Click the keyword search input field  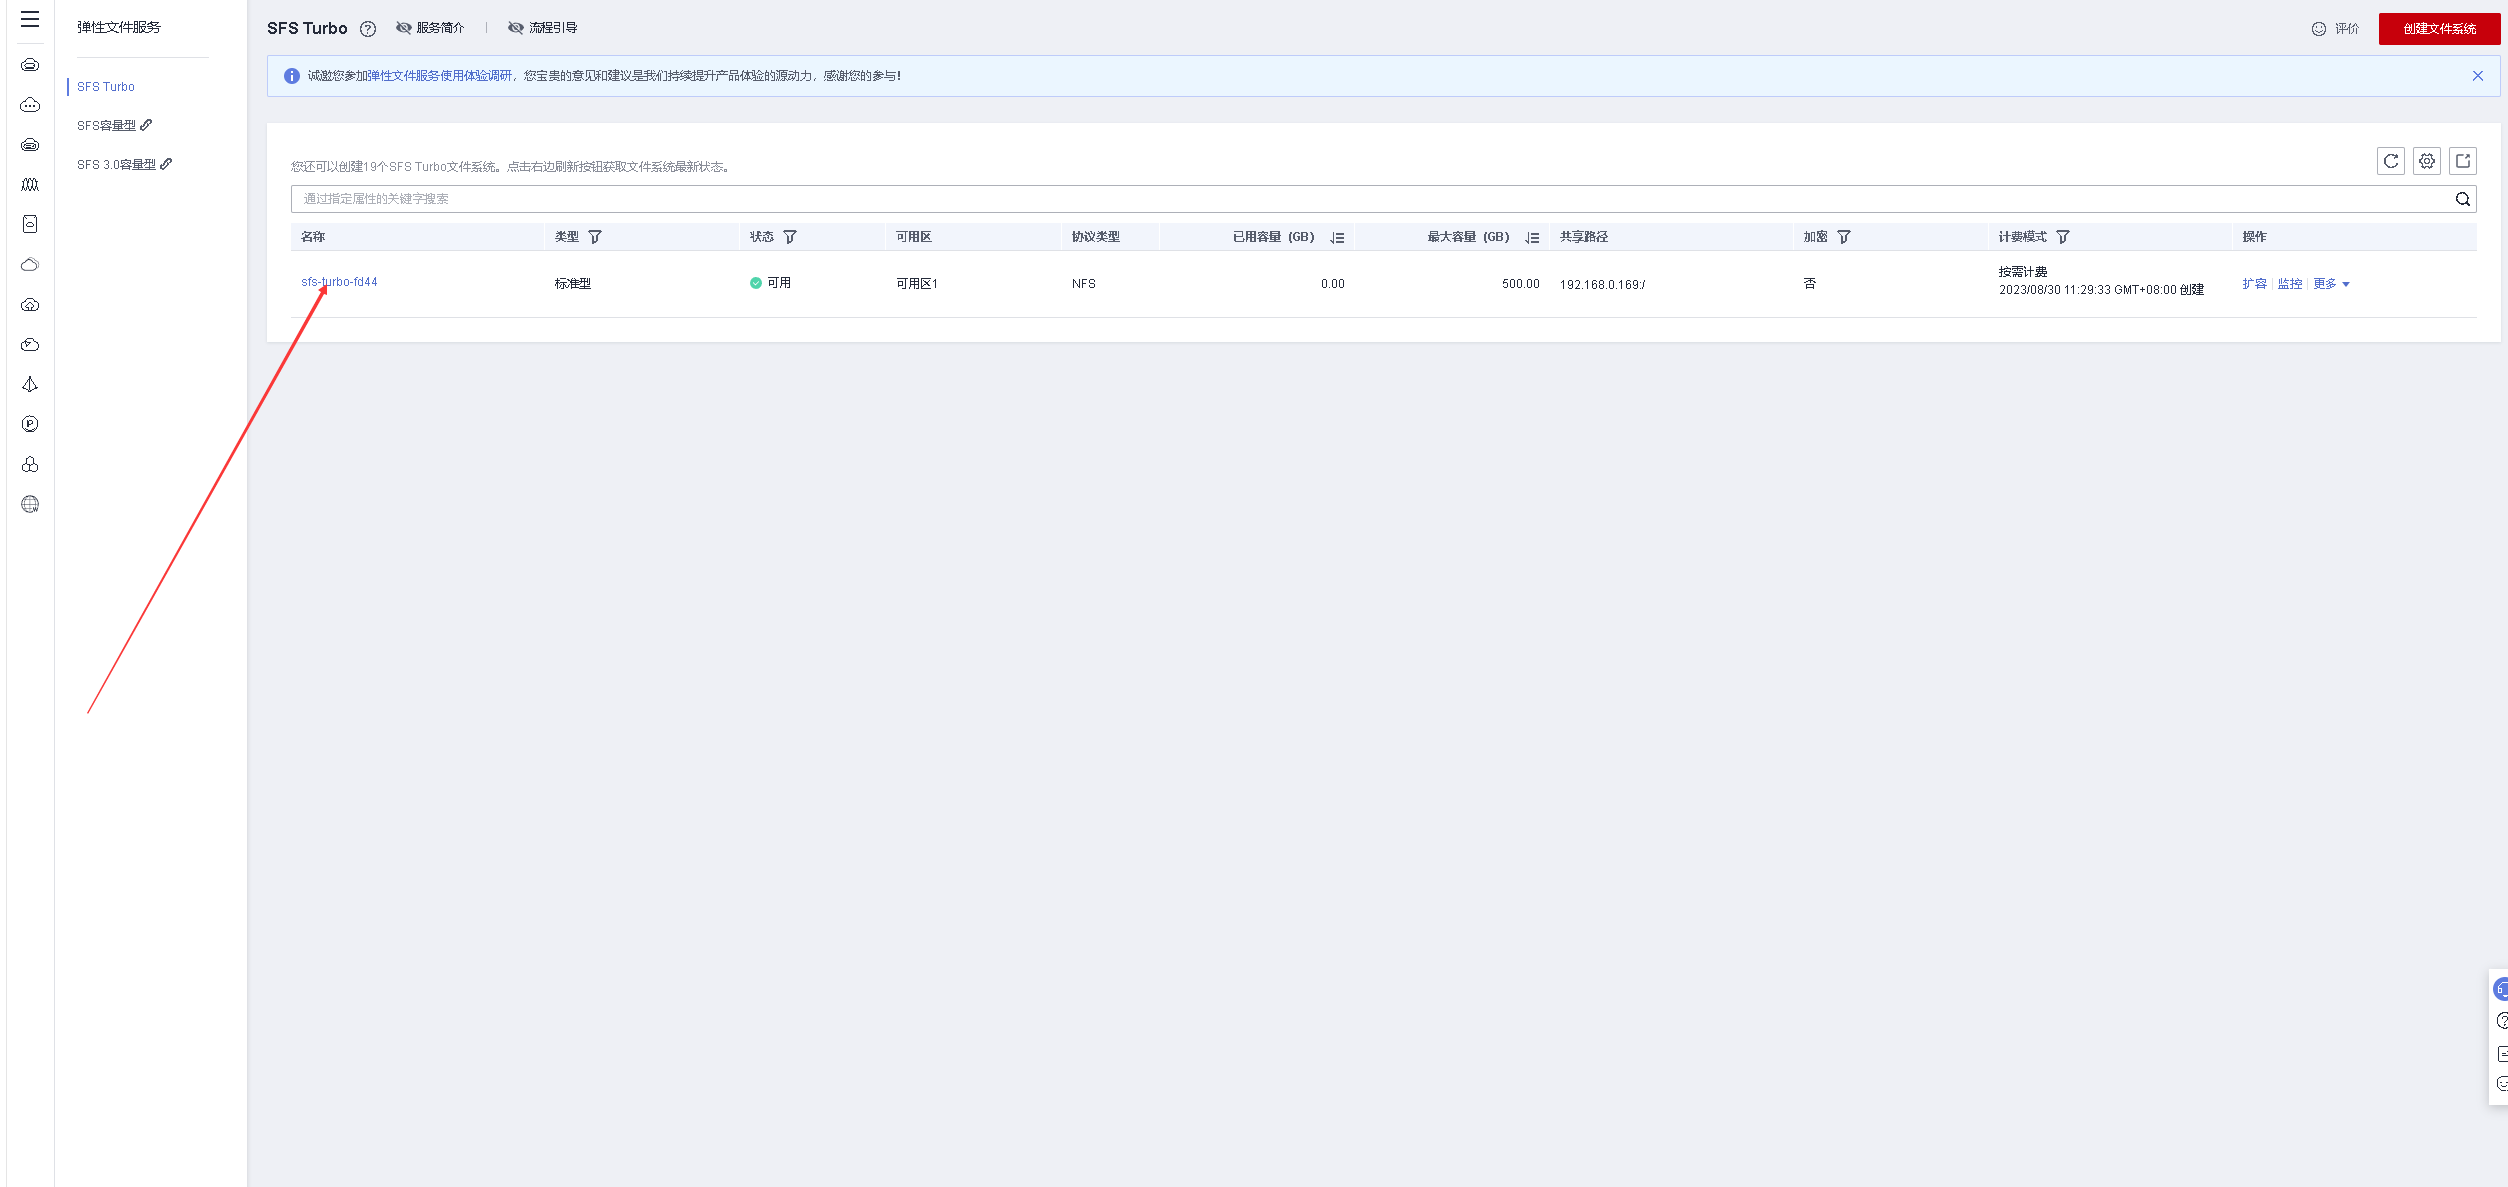point(1300,199)
